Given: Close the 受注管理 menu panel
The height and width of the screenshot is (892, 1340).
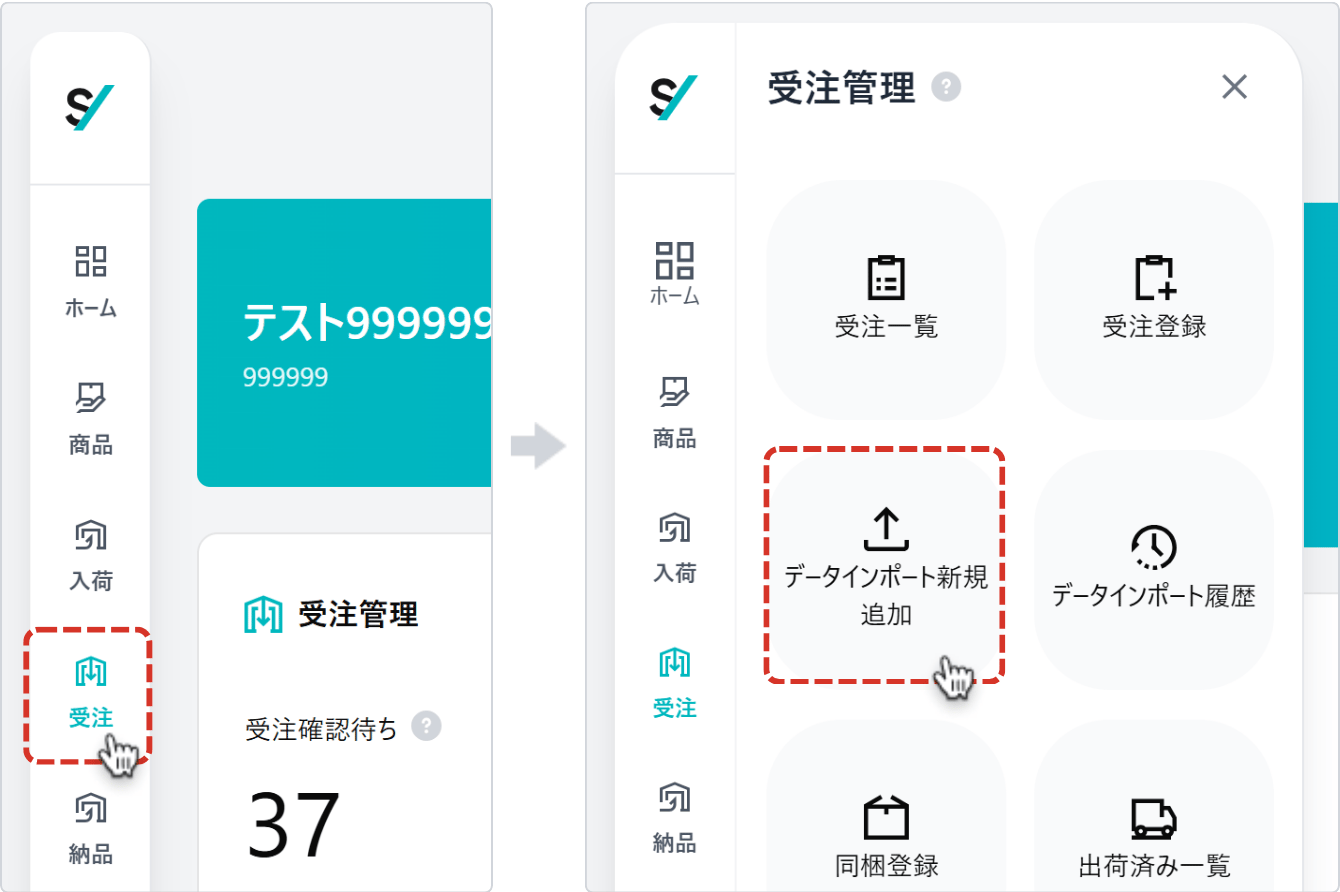Looking at the screenshot, I should pos(1235,87).
